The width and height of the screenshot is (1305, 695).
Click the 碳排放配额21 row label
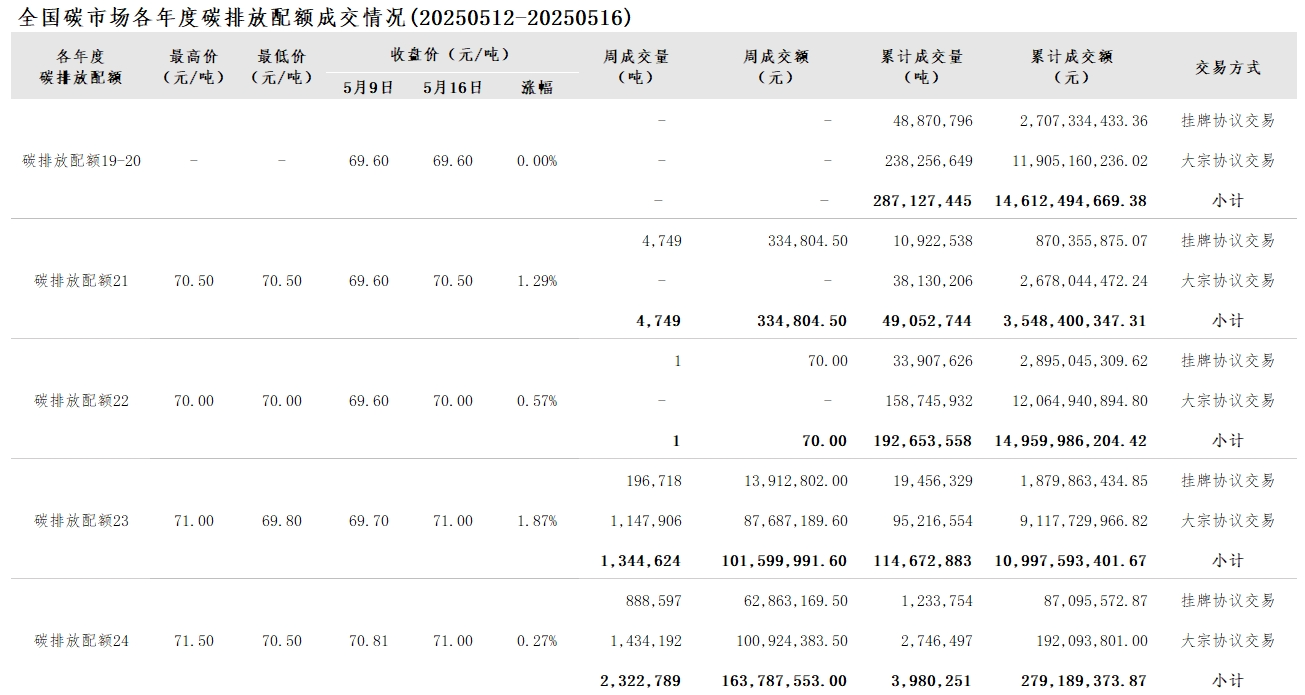point(82,281)
